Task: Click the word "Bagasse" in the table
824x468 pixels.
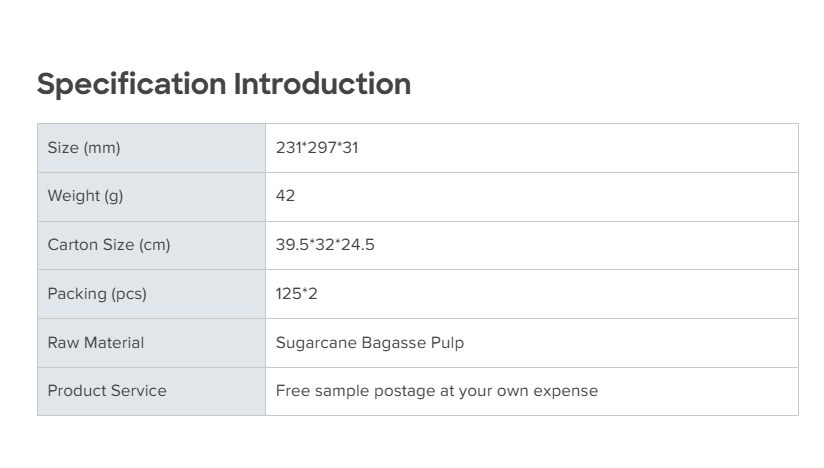Action: click(x=390, y=342)
